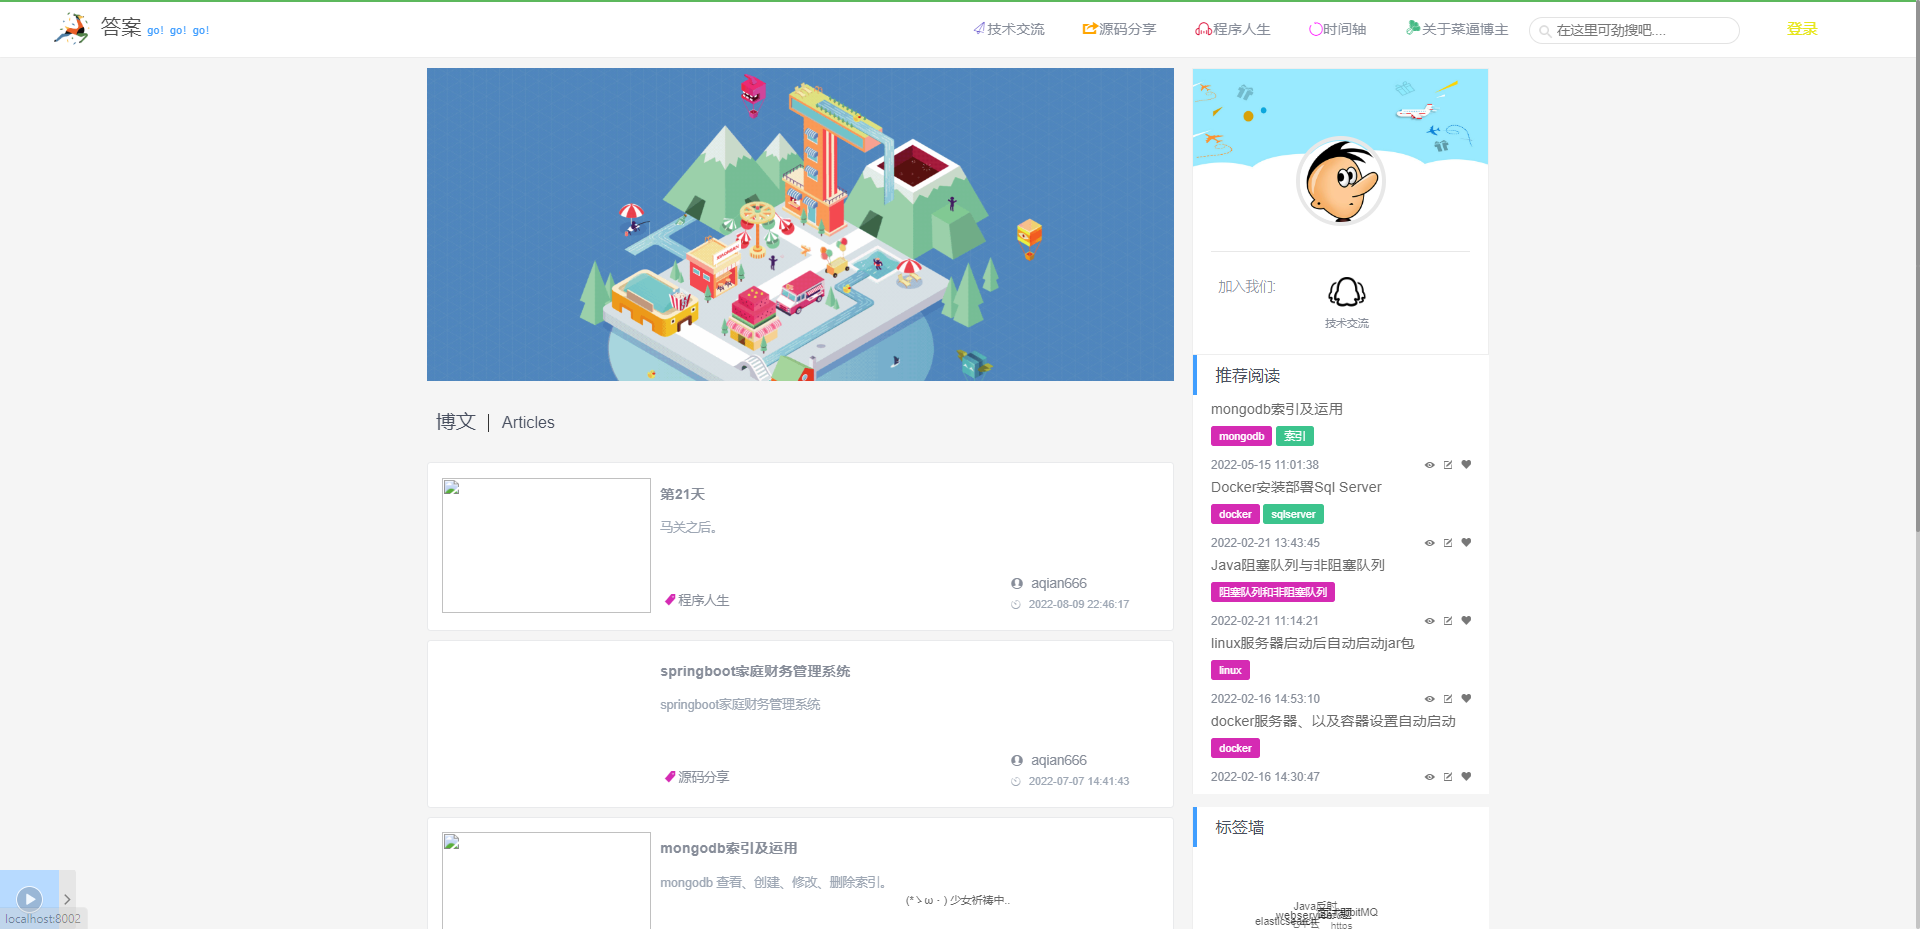The image size is (1920, 929).
Task: Click the heart icon on the 2022-02-21 11:14:21 row
Action: (1466, 620)
